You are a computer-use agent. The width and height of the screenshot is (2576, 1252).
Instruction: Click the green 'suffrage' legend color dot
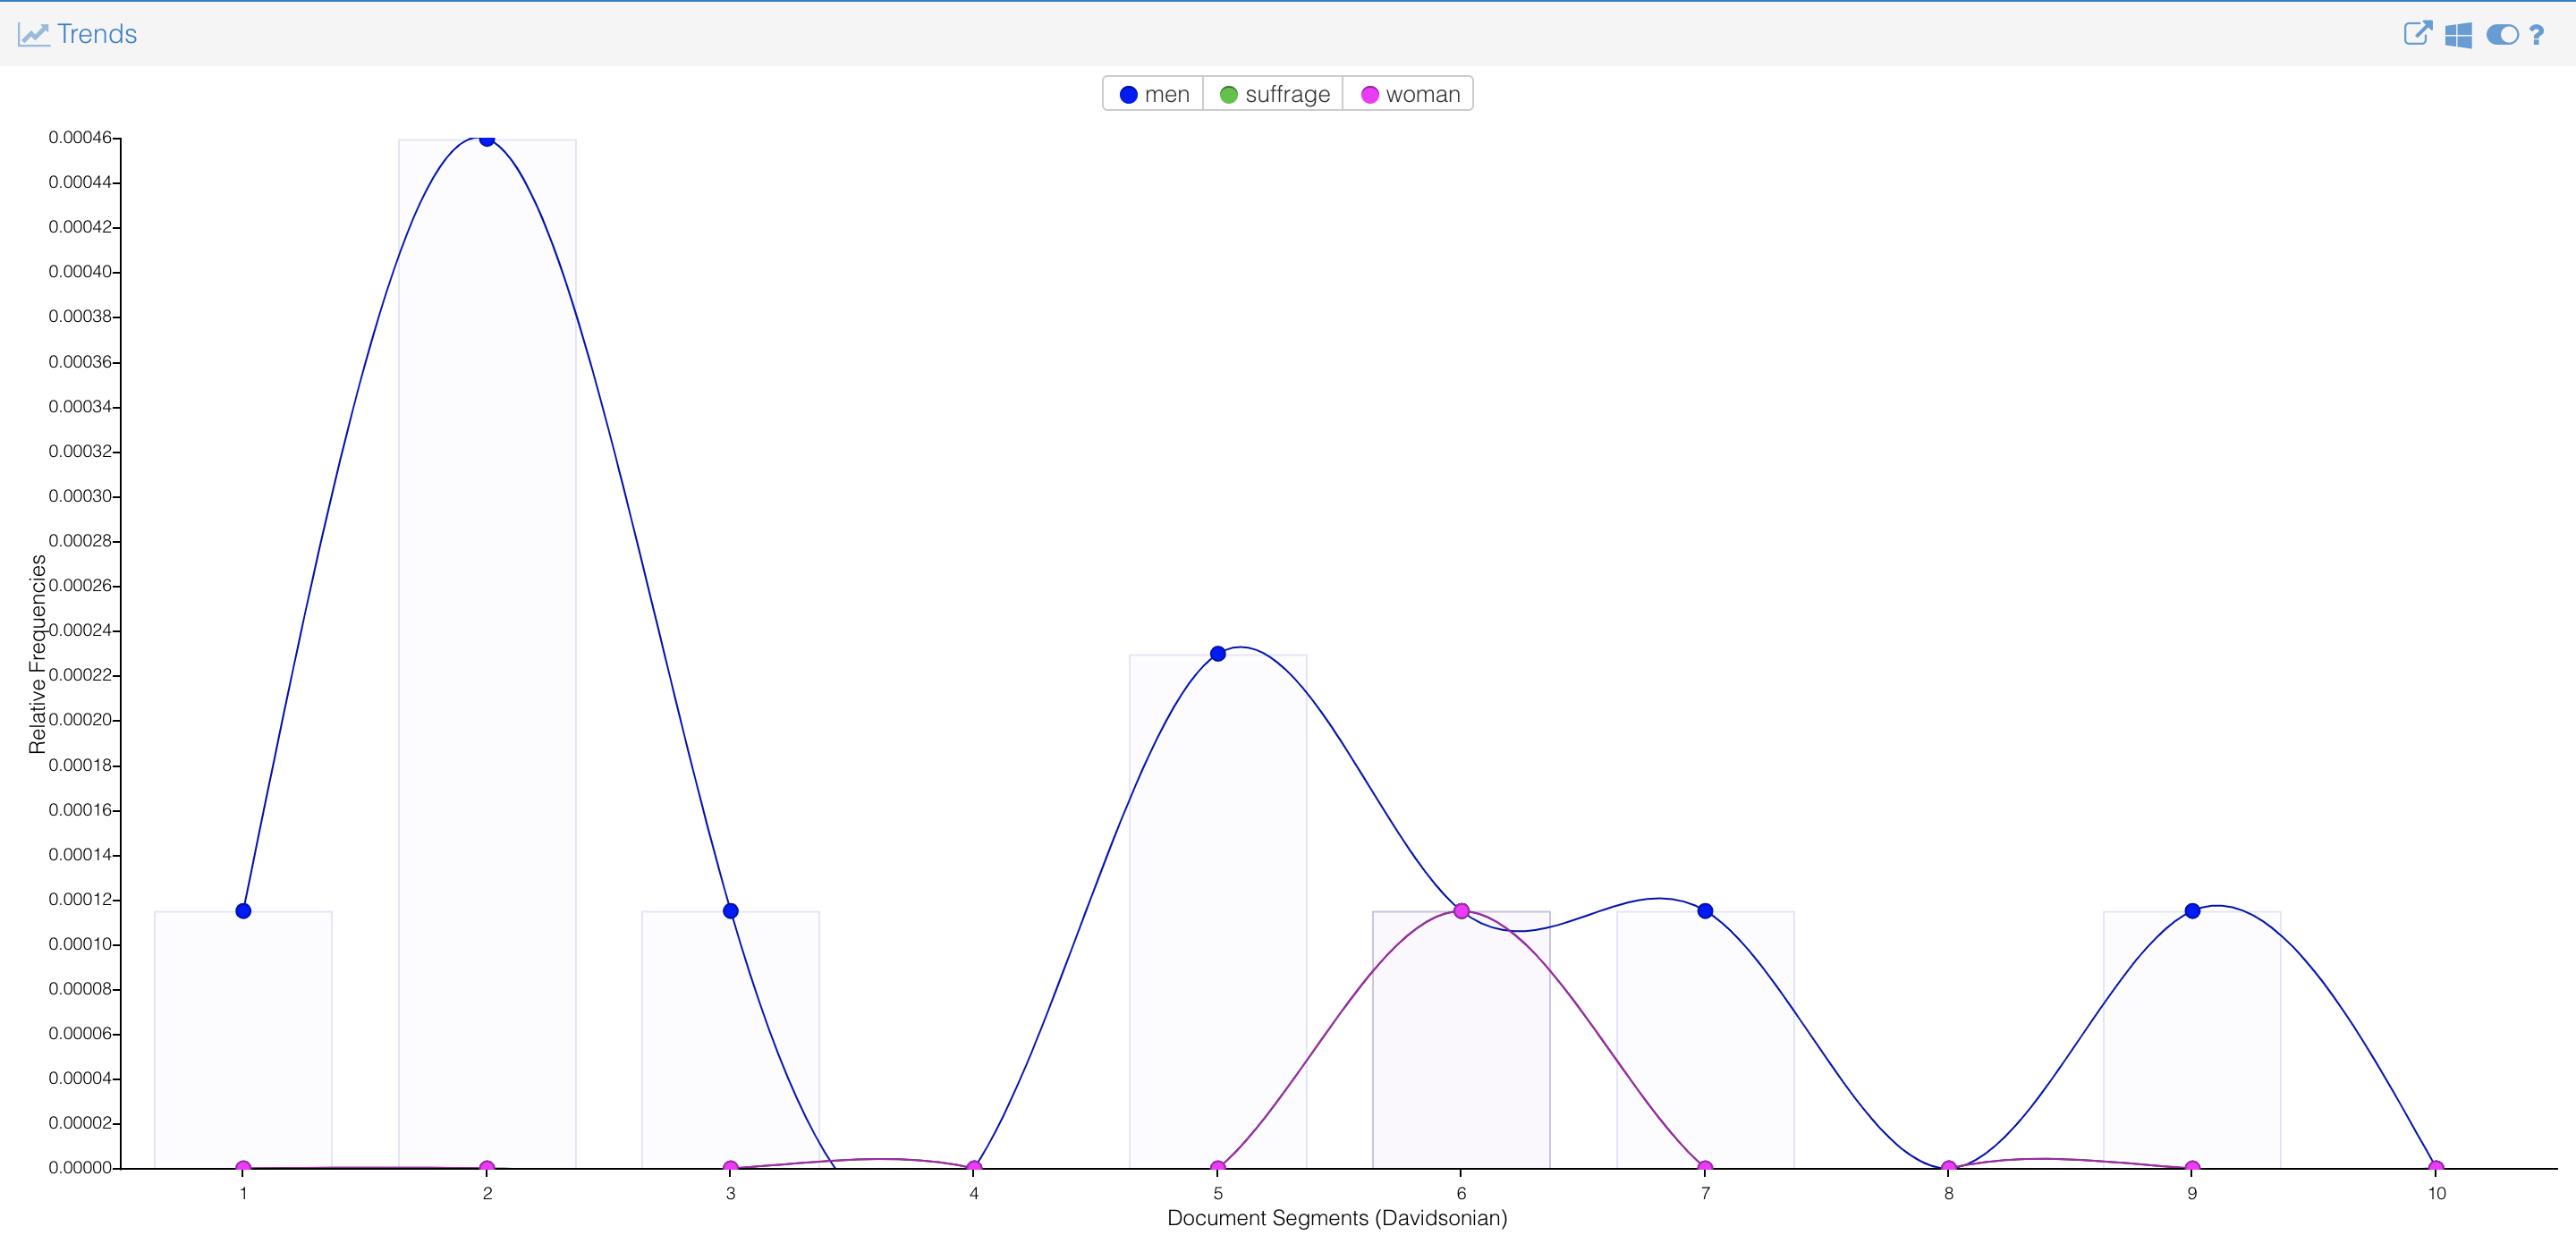(1229, 95)
